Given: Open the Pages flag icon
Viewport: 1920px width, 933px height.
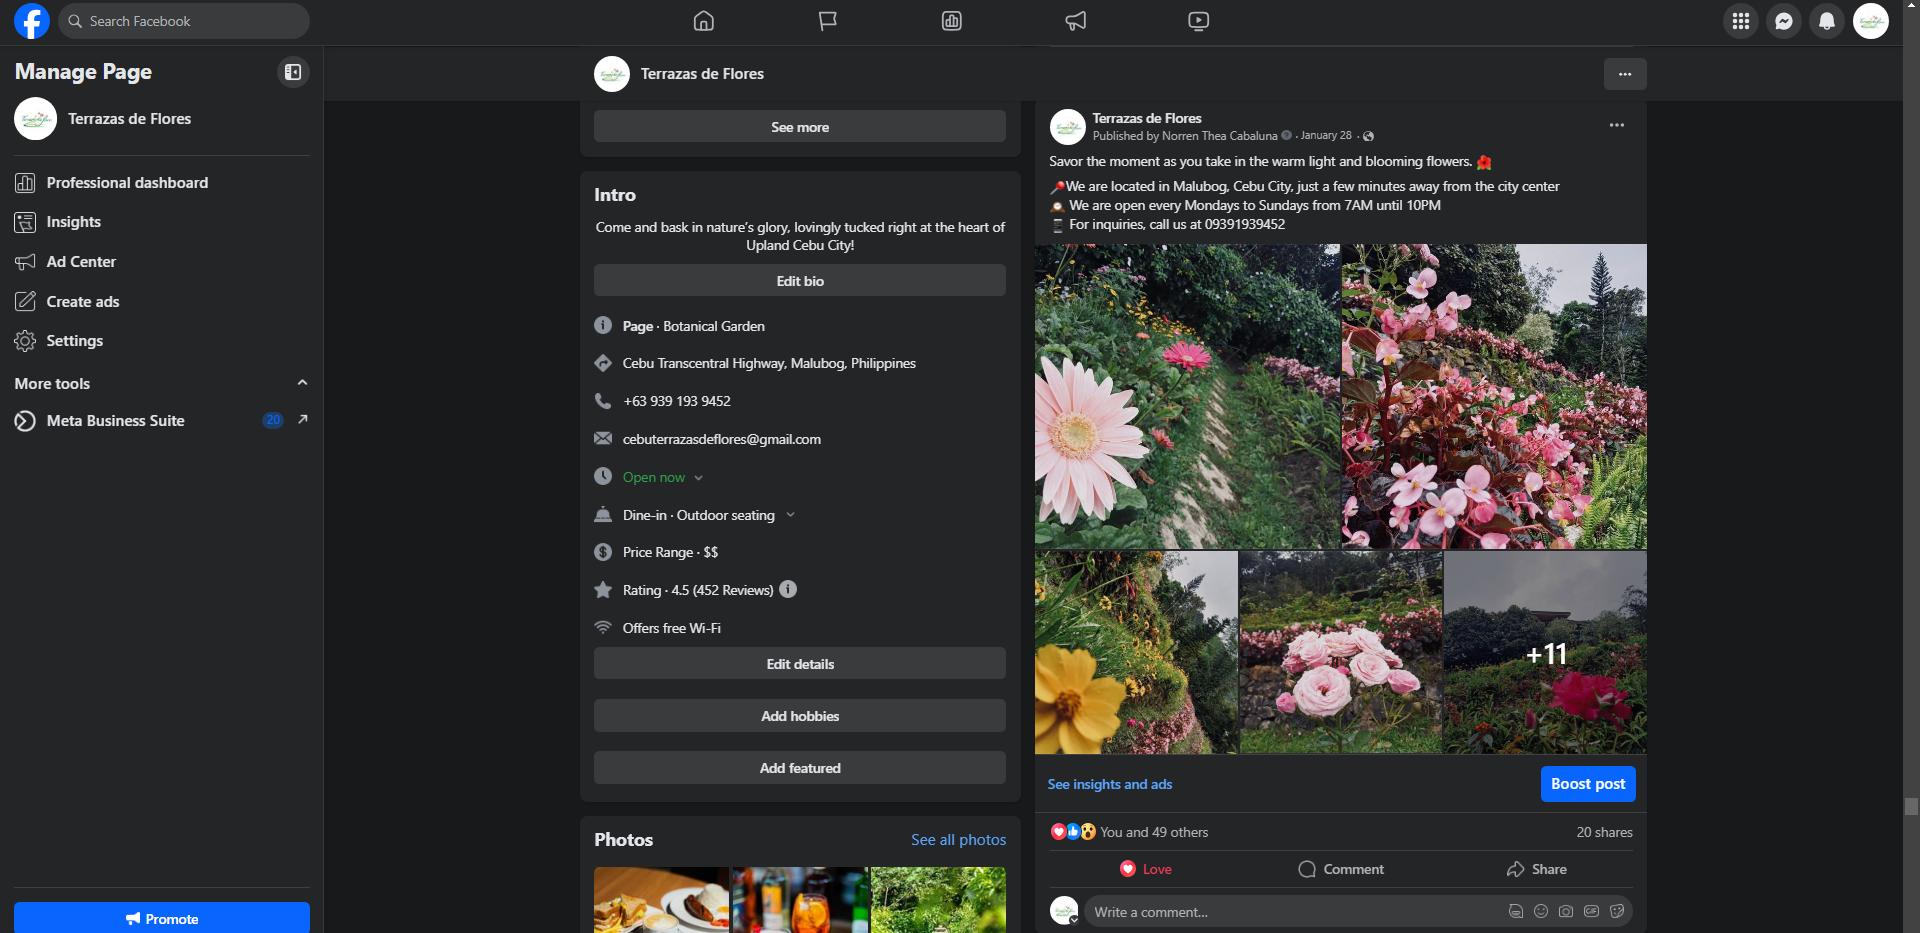Looking at the screenshot, I should coord(828,21).
